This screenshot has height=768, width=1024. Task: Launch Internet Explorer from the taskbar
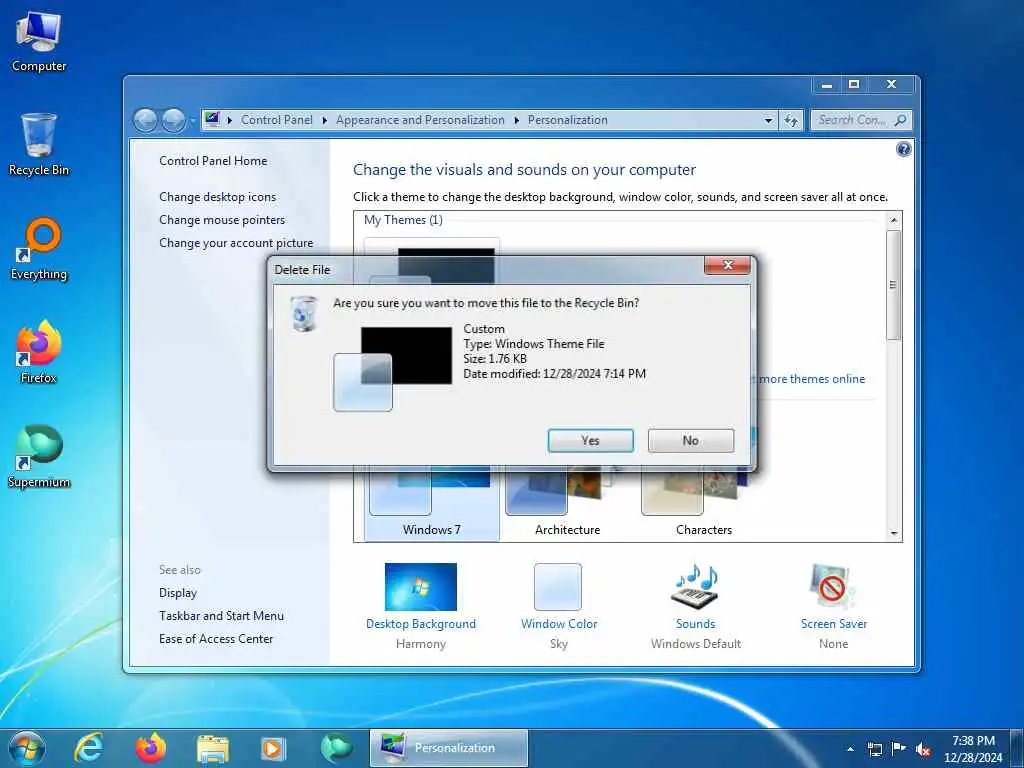point(88,748)
